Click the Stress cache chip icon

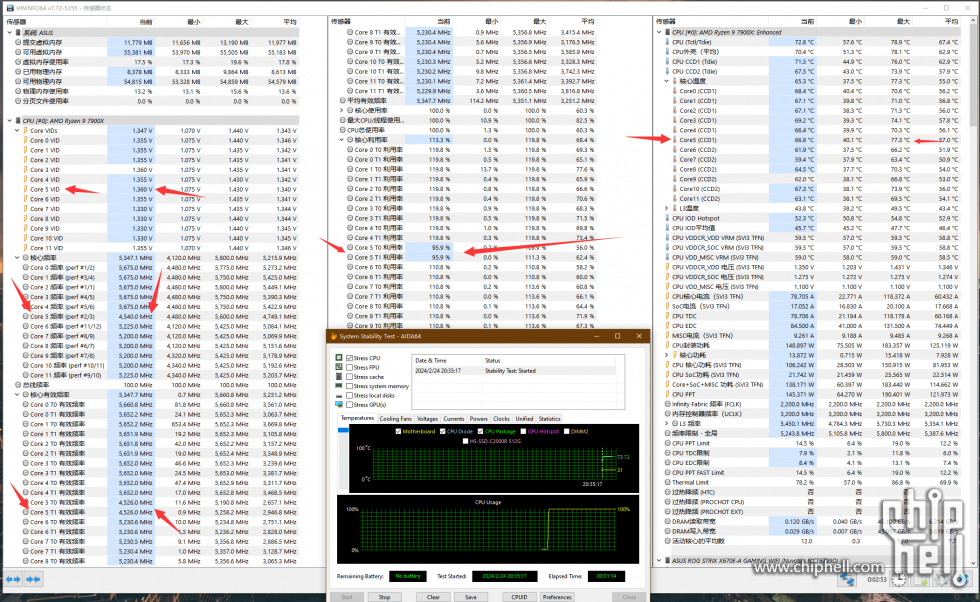pyautogui.click(x=339, y=376)
